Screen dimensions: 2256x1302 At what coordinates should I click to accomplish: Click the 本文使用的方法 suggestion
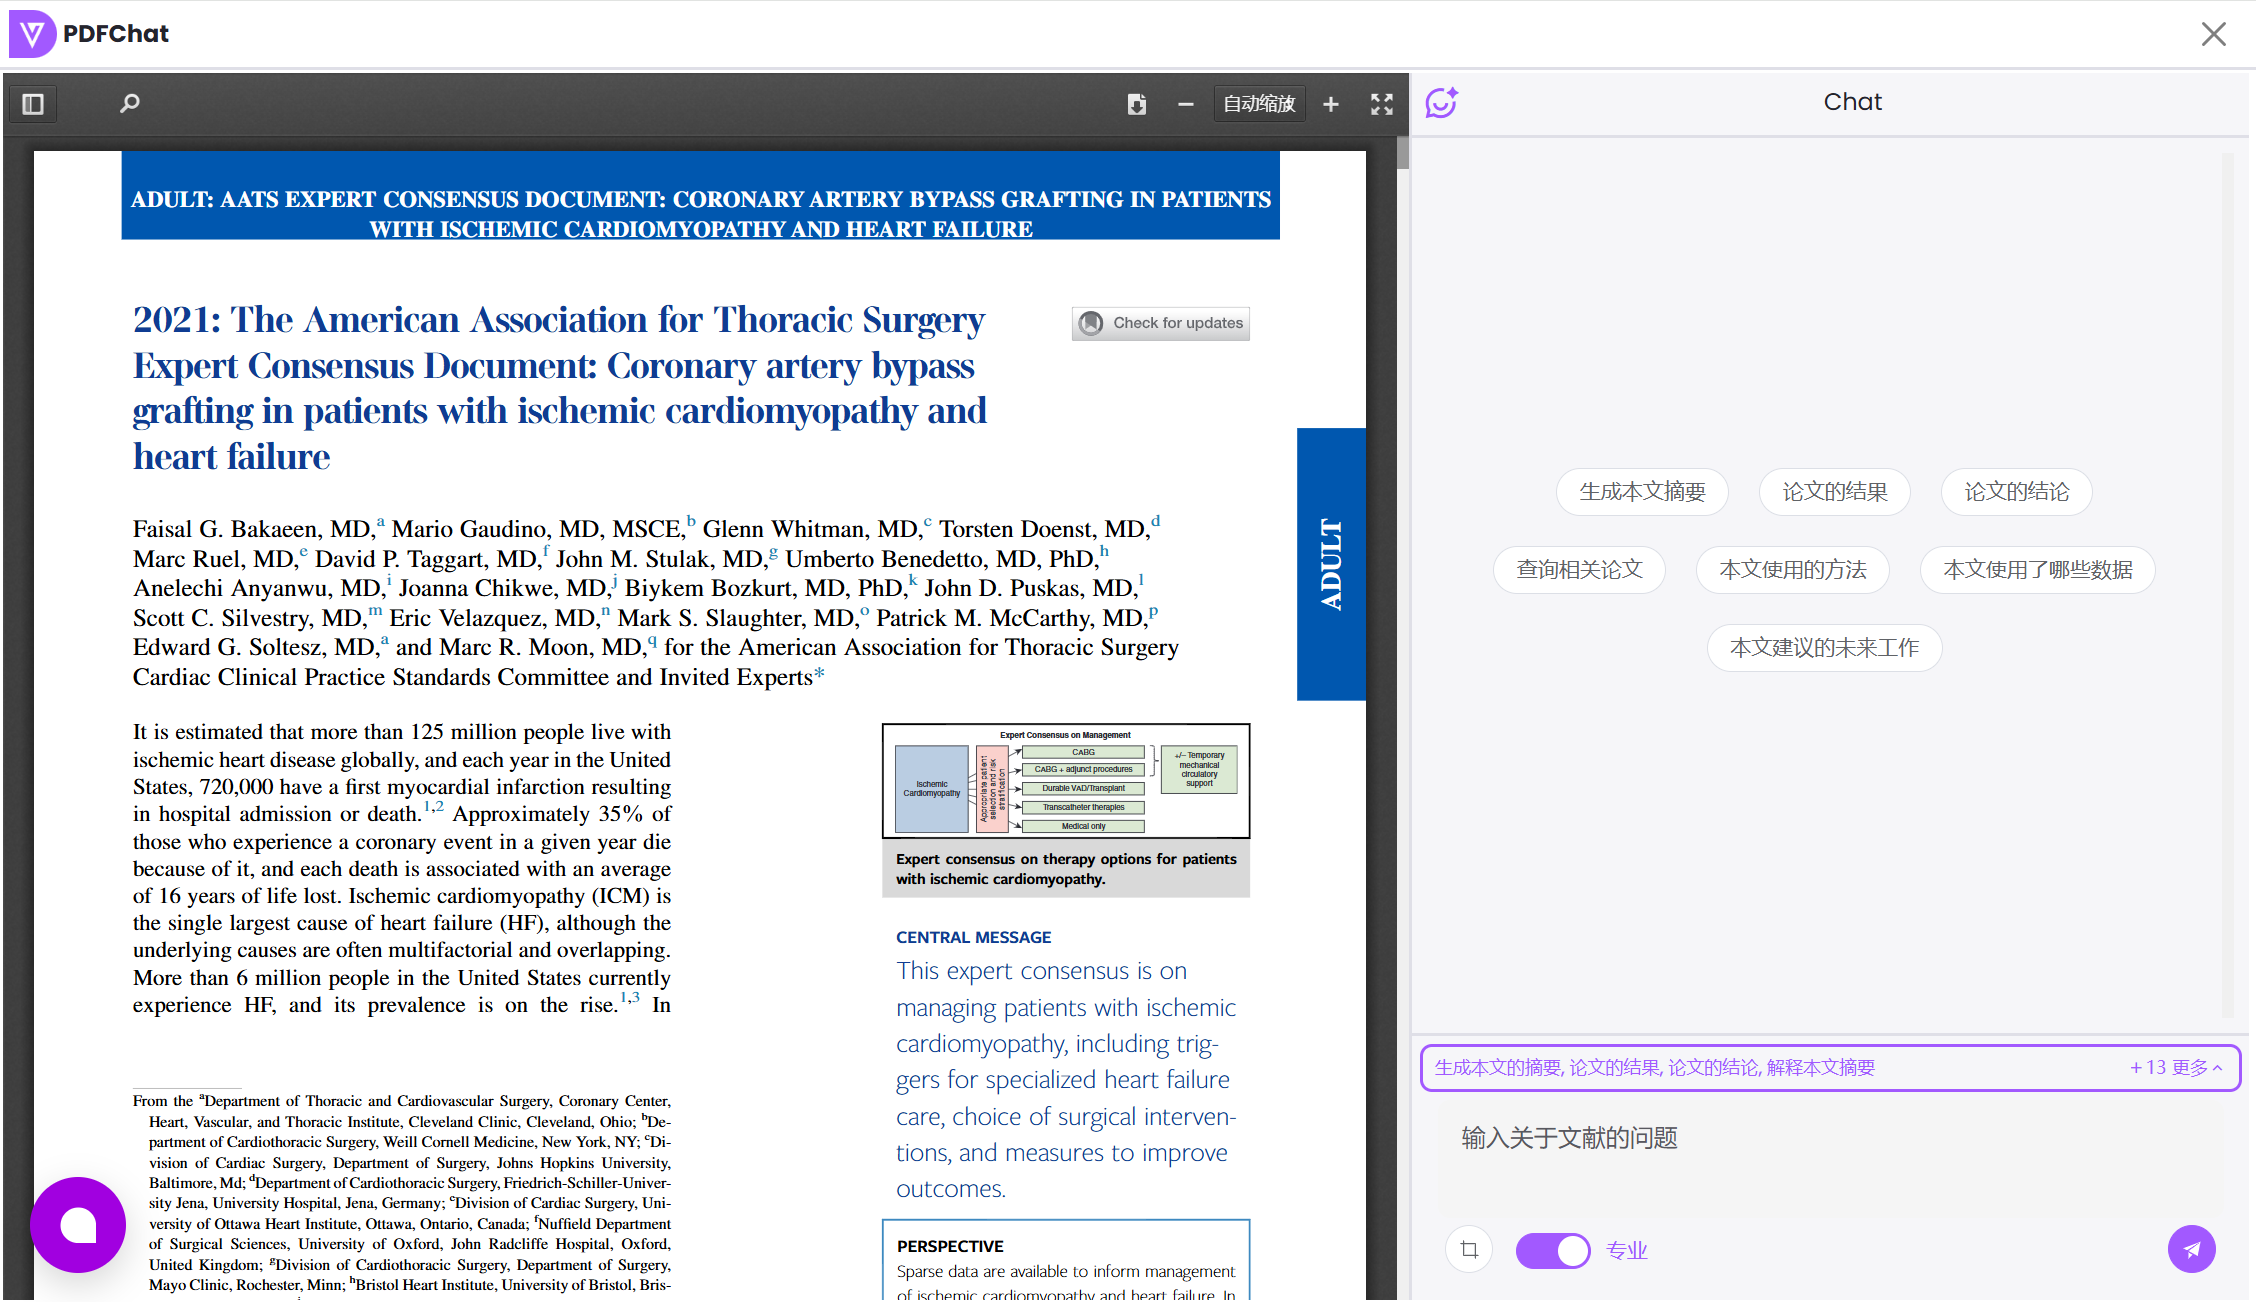pos(1792,570)
